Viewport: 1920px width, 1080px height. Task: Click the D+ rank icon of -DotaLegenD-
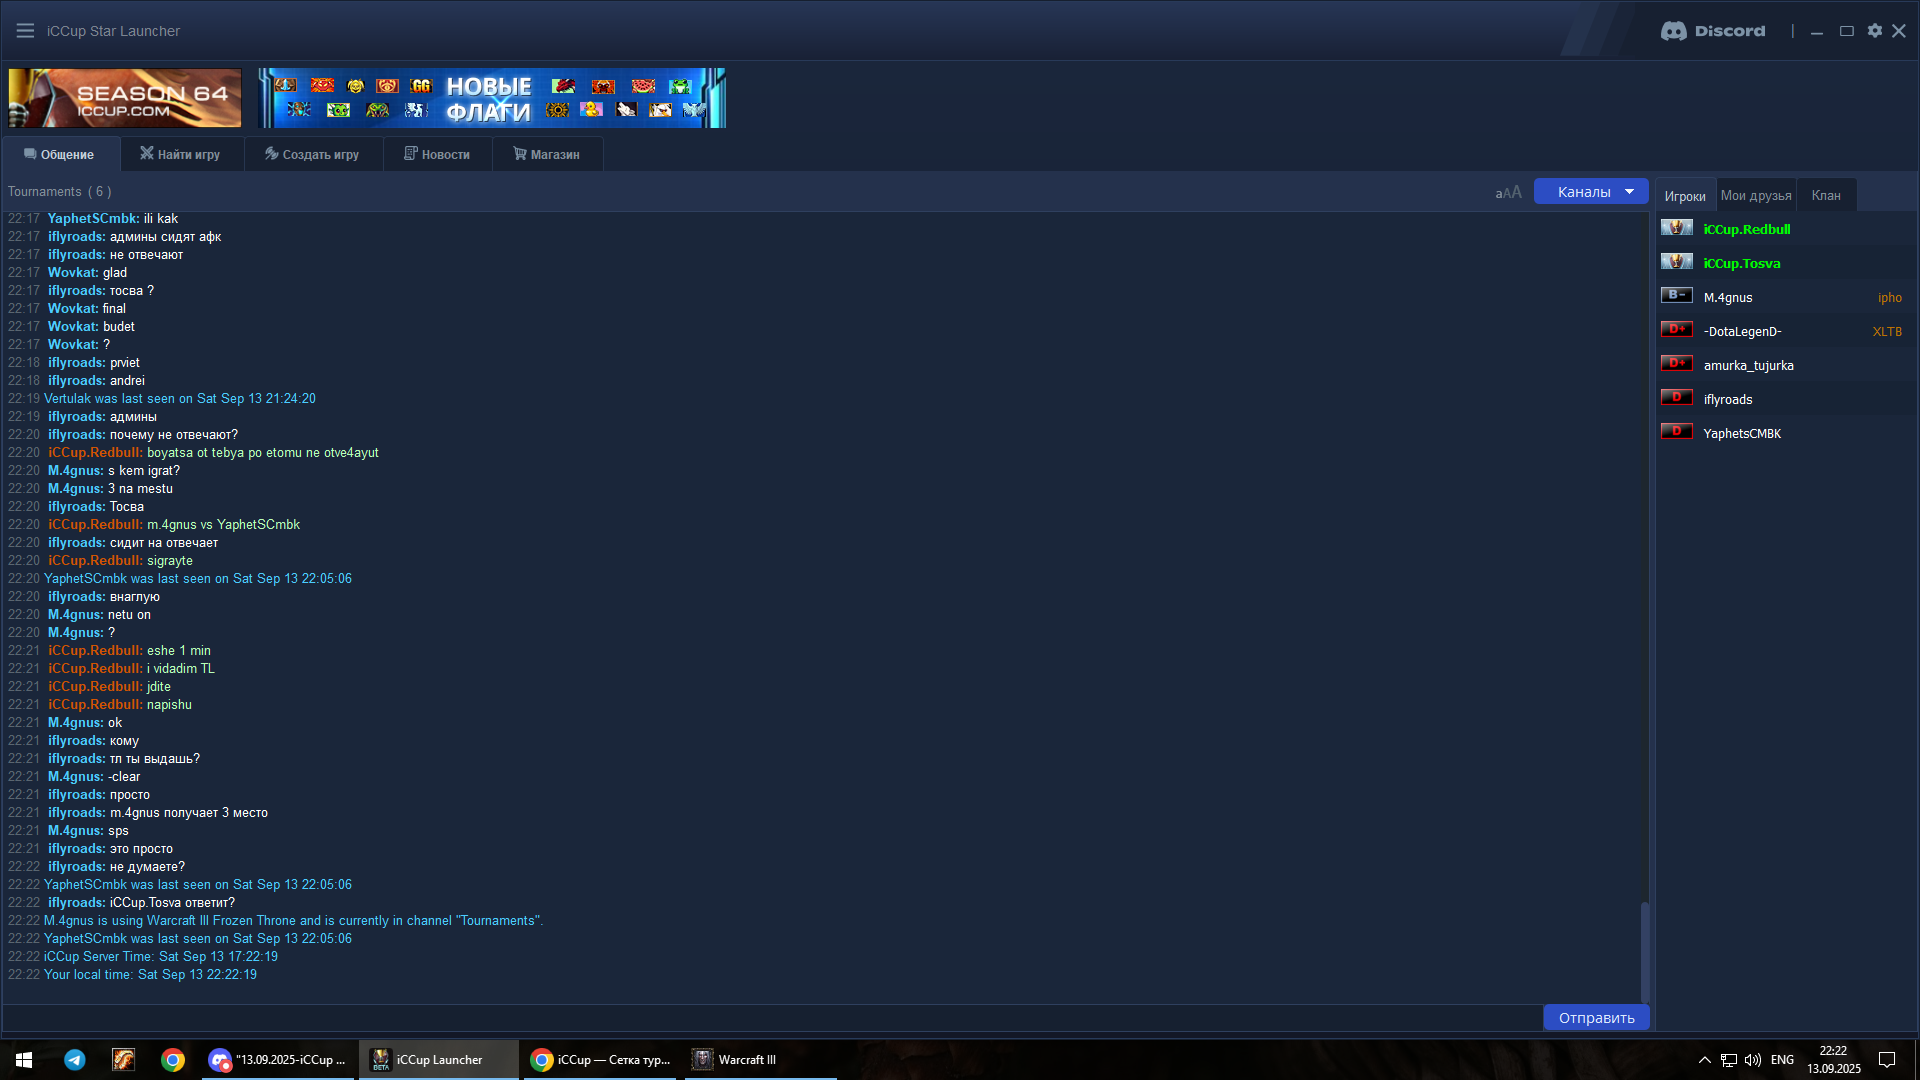pyautogui.click(x=1677, y=330)
